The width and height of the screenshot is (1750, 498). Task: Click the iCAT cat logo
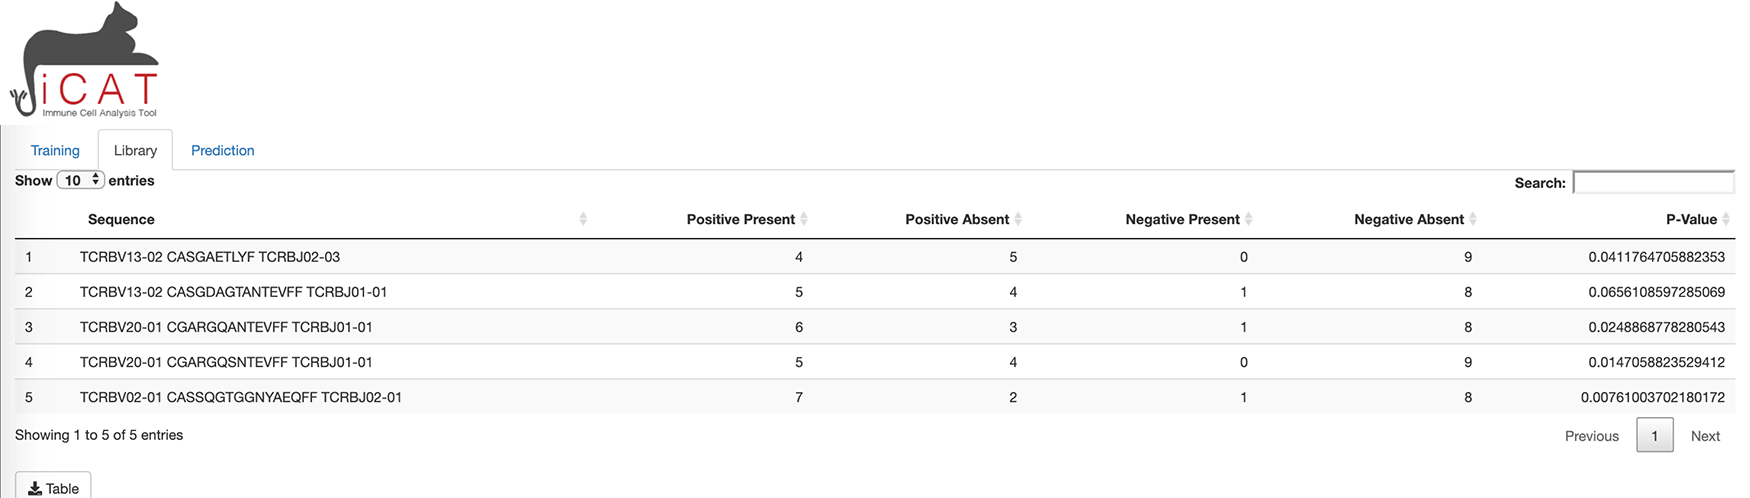(x=85, y=62)
